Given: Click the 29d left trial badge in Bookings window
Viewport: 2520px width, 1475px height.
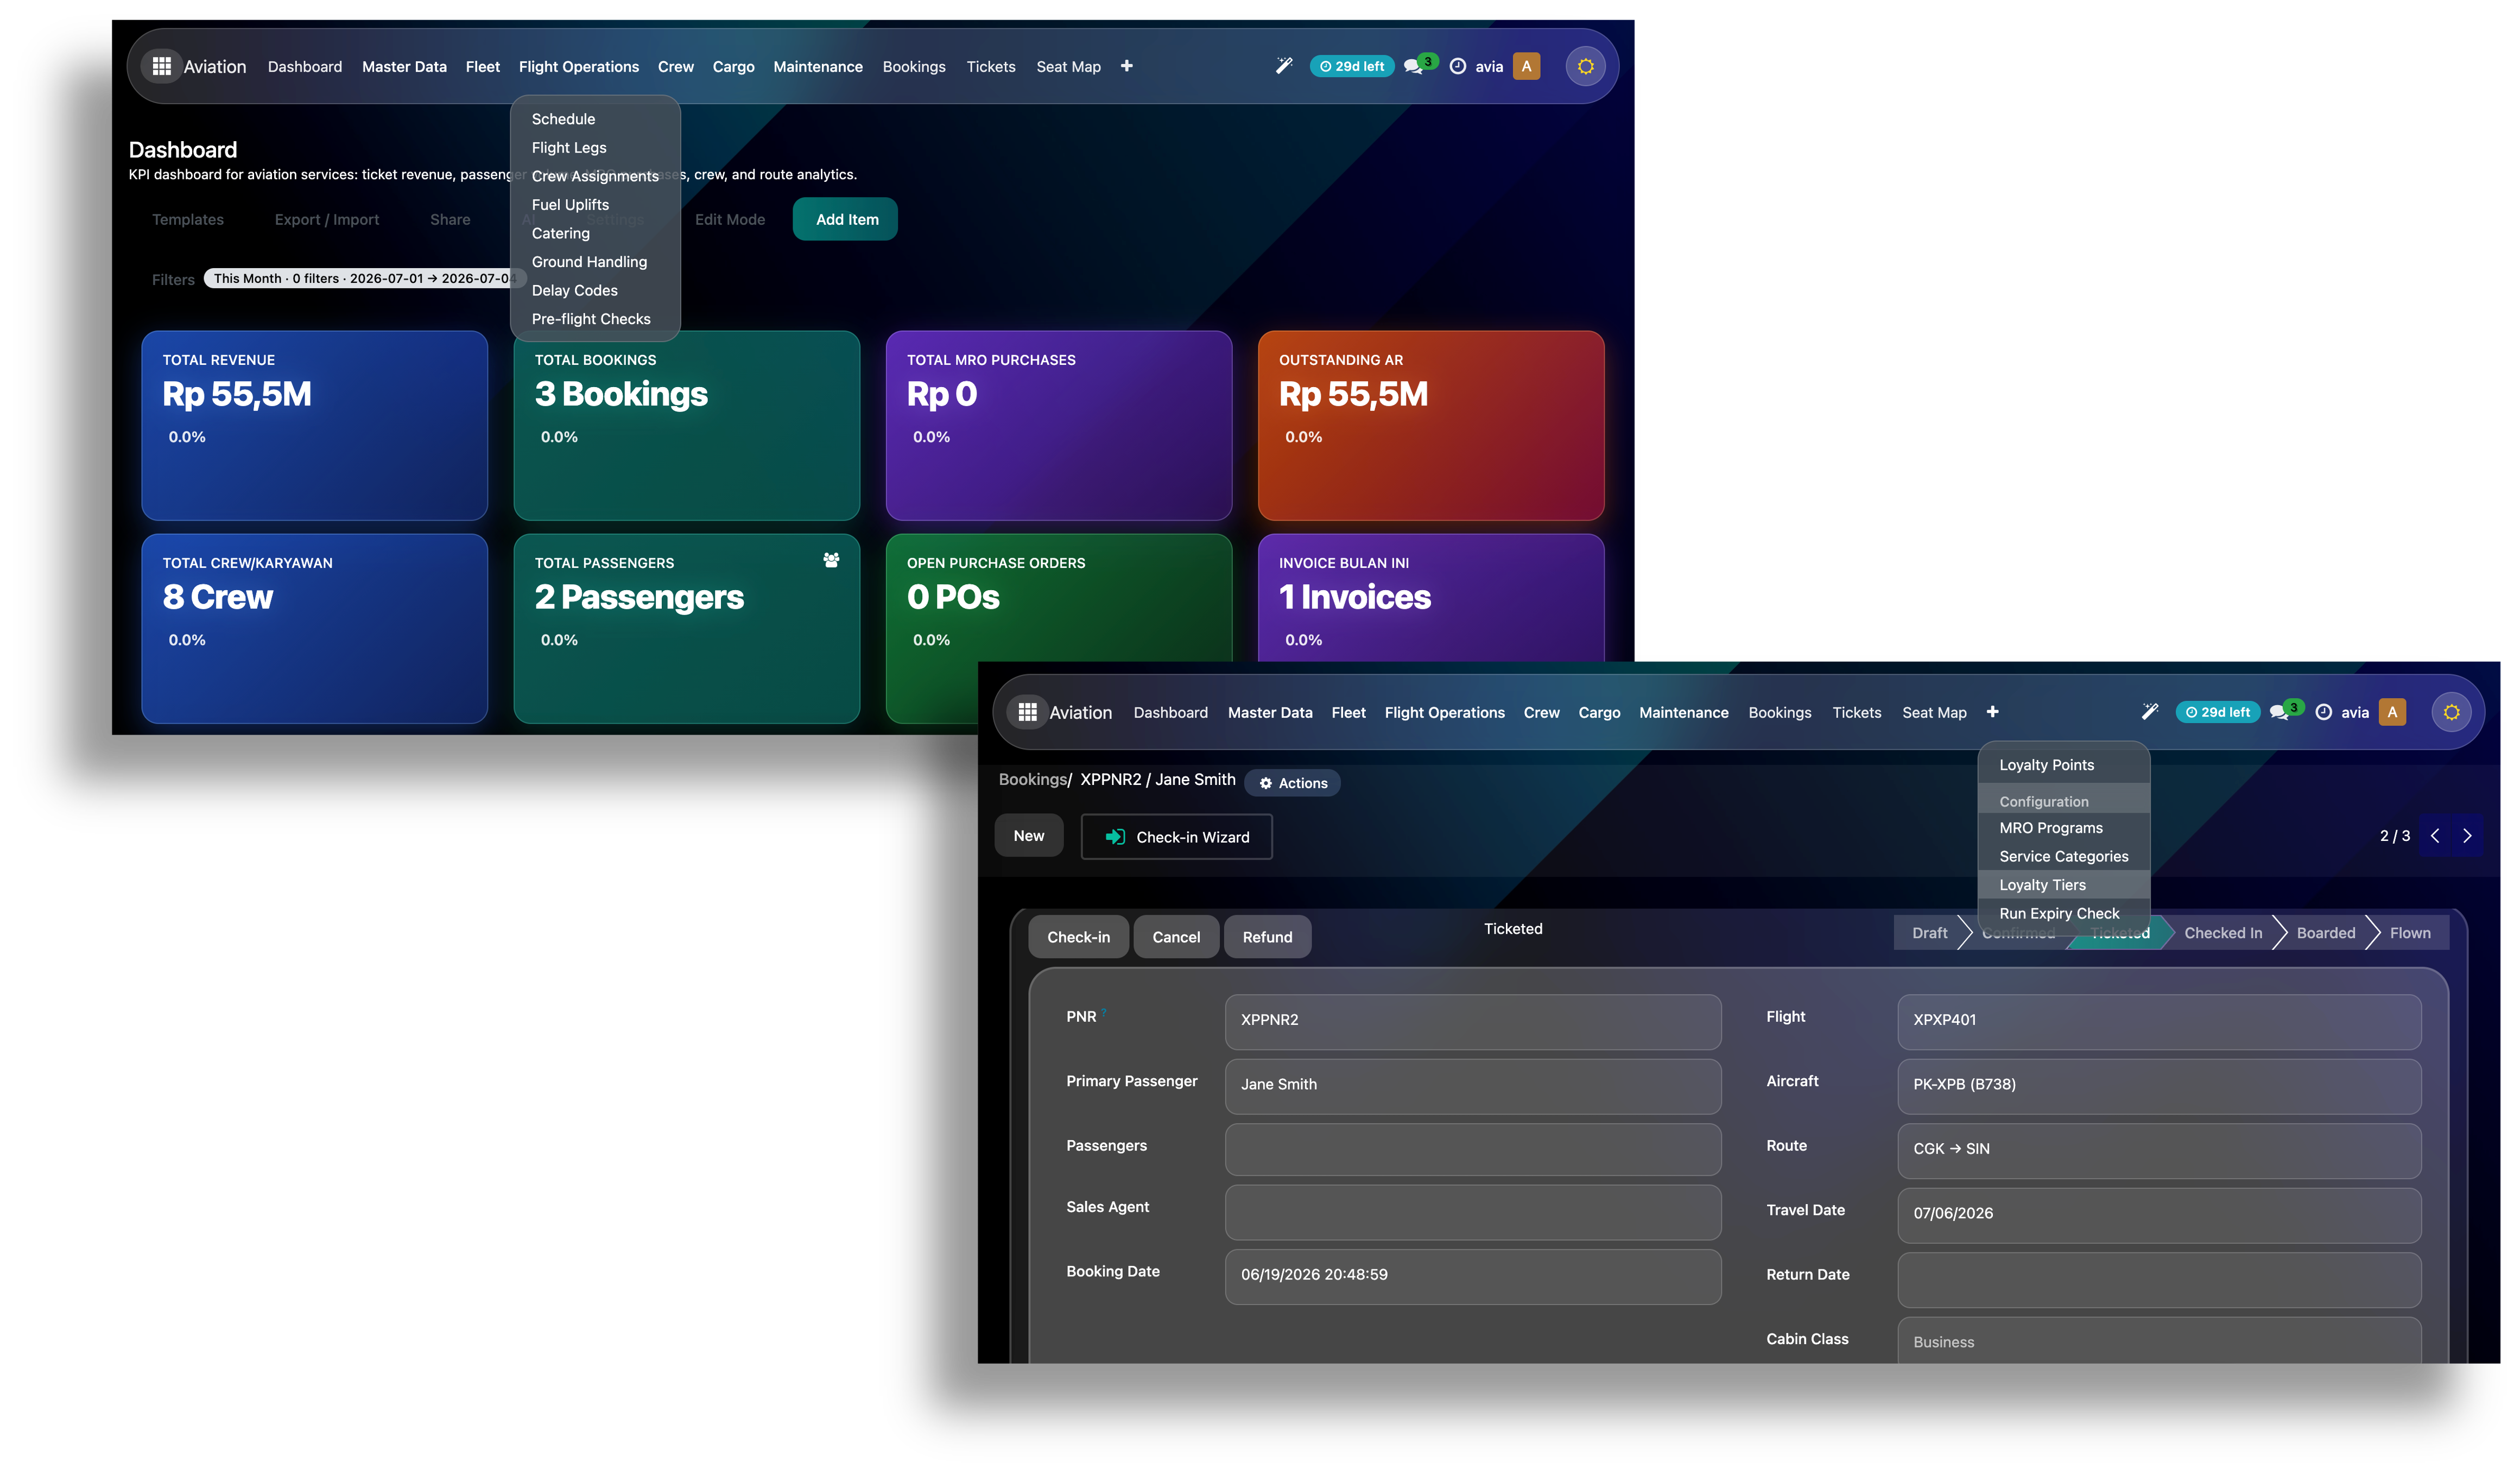Looking at the screenshot, I should tap(2218, 713).
